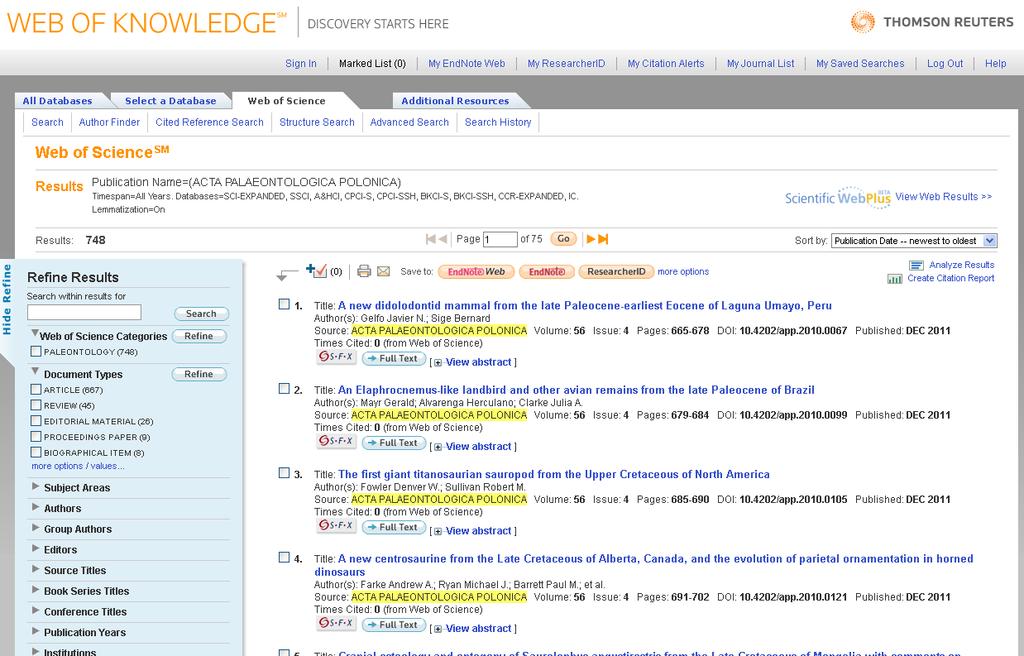Click the S-F-X button for result 4
The width and height of the screenshot is (1024, 656).
coord(336,623)
